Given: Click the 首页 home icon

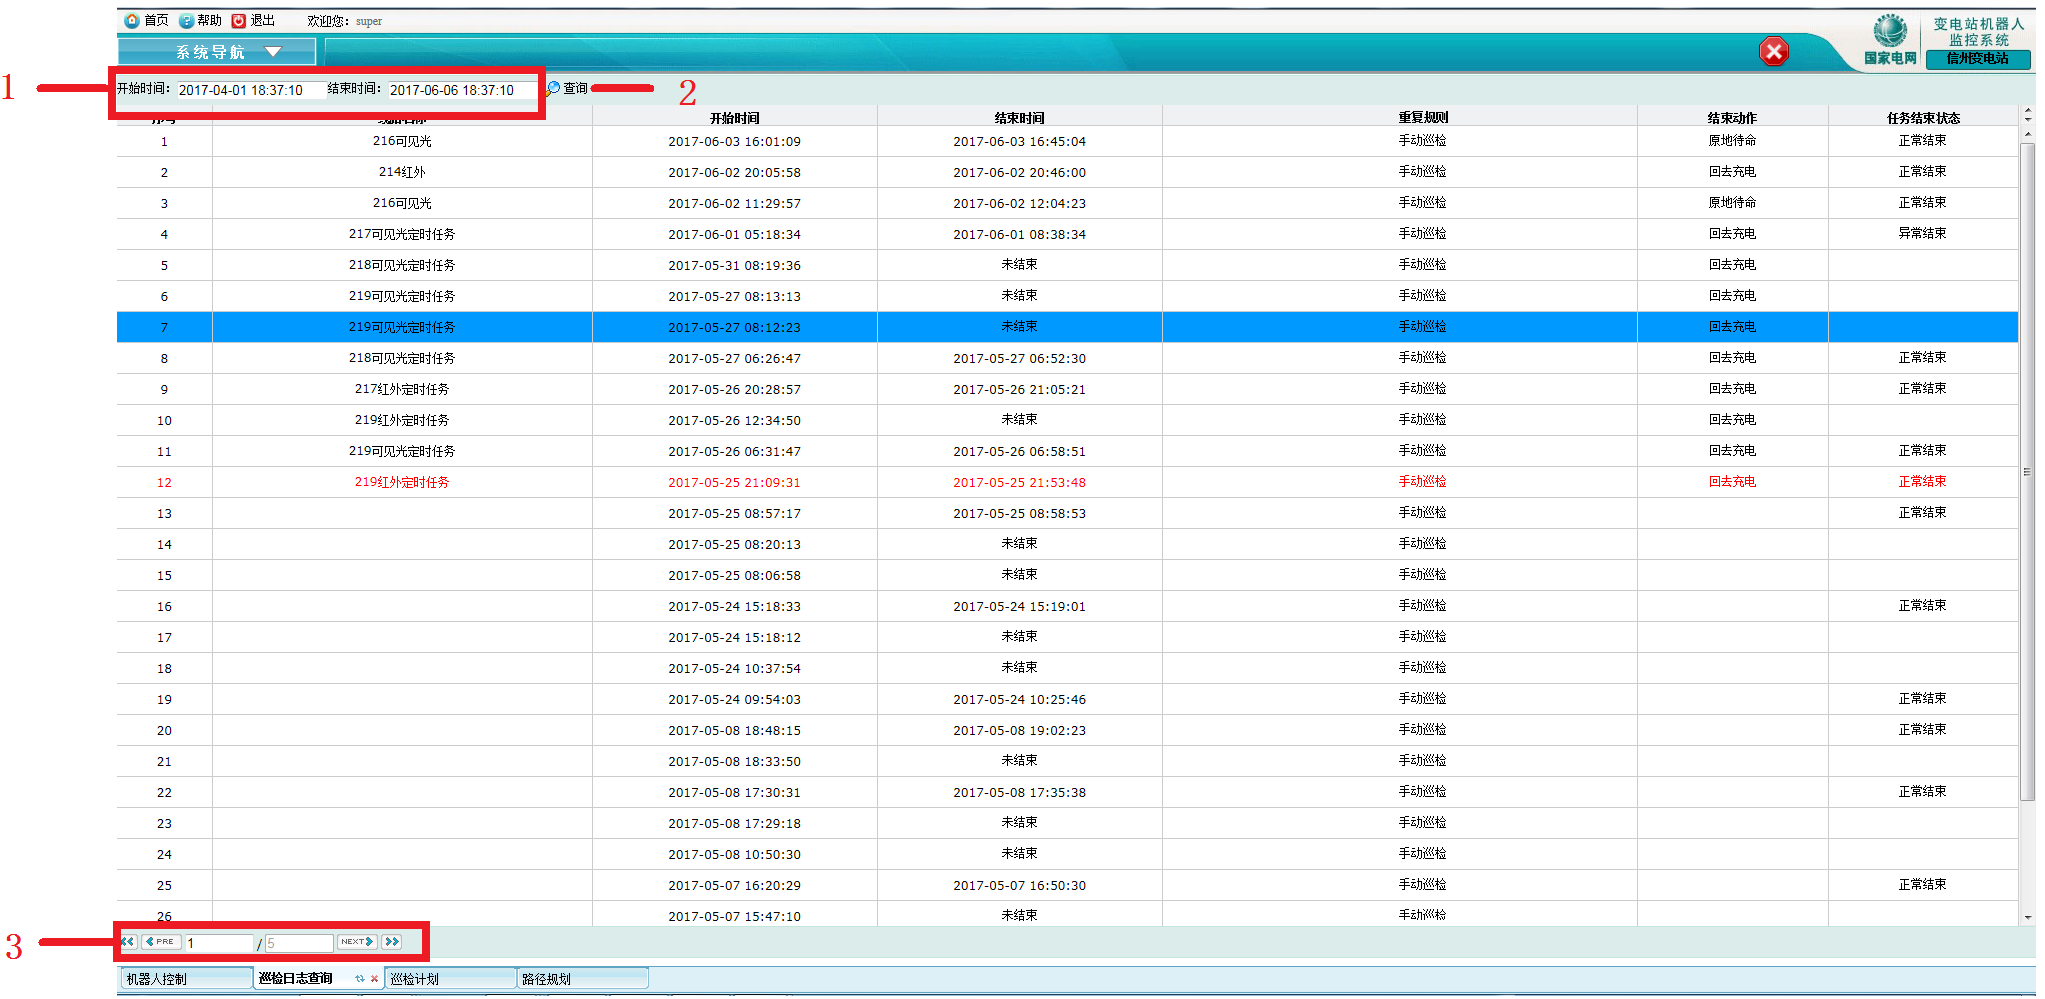Looking at the screenshot, I should [x=132, y=21].
